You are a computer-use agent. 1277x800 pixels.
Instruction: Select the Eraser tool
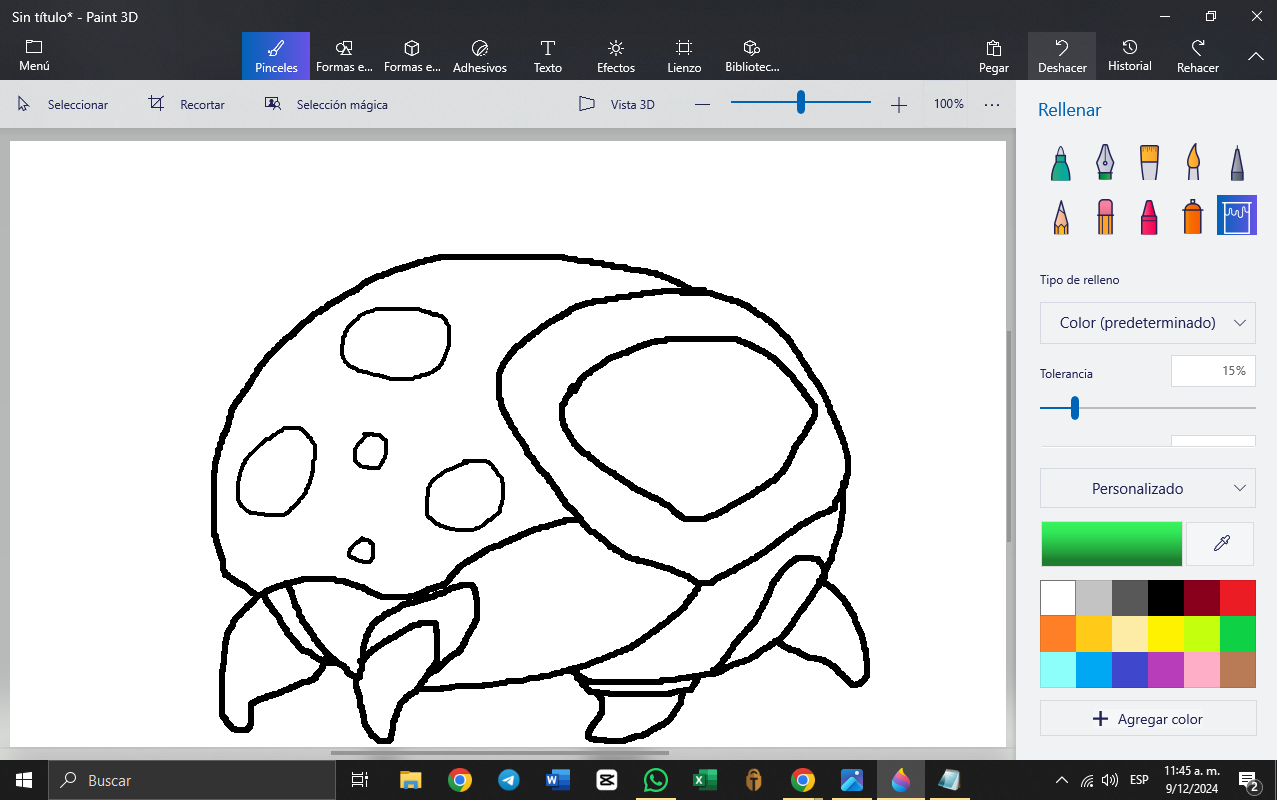pos(1105,215)
